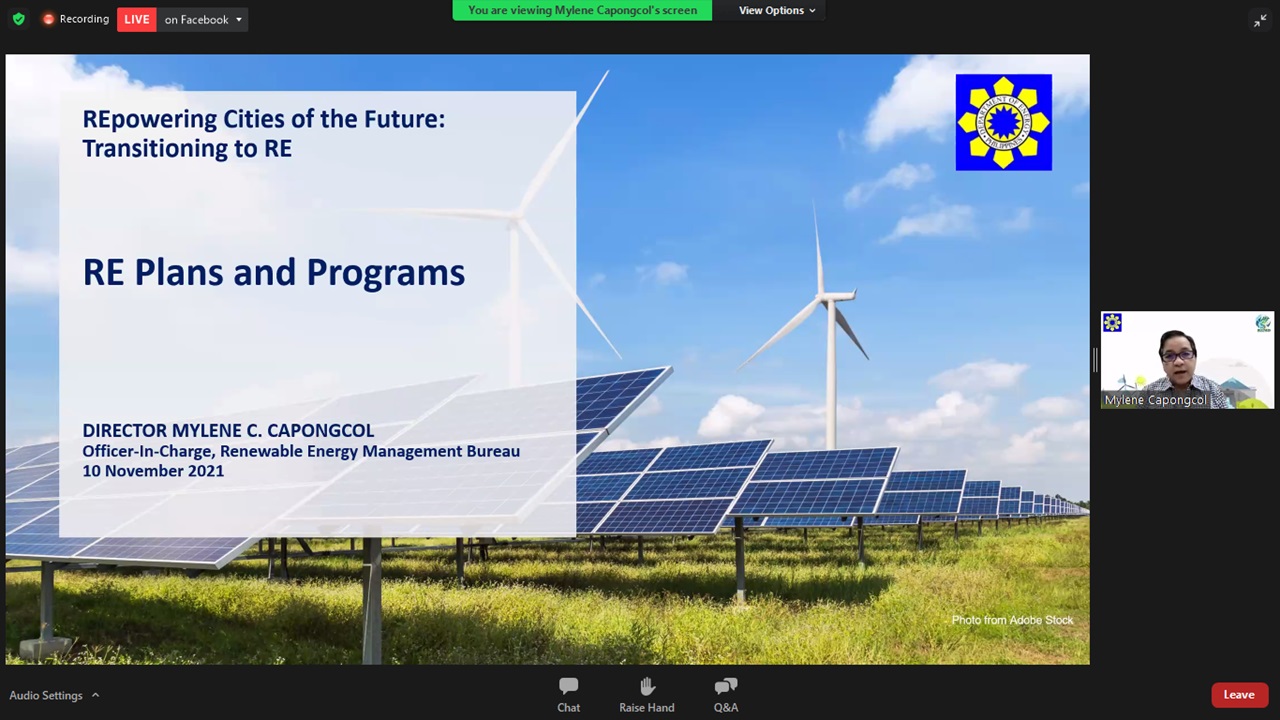Open the View Options dropdown

click(777, 10)
